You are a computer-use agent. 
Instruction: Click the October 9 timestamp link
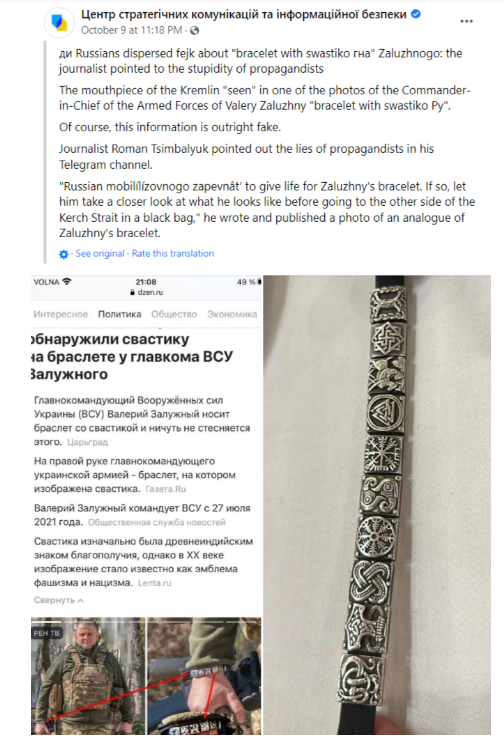(x=132, y=30)
